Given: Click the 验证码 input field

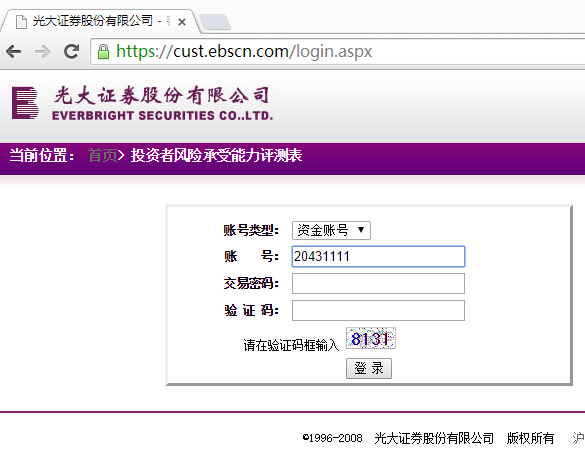Looking at the screenshot, I should point(378,310).
